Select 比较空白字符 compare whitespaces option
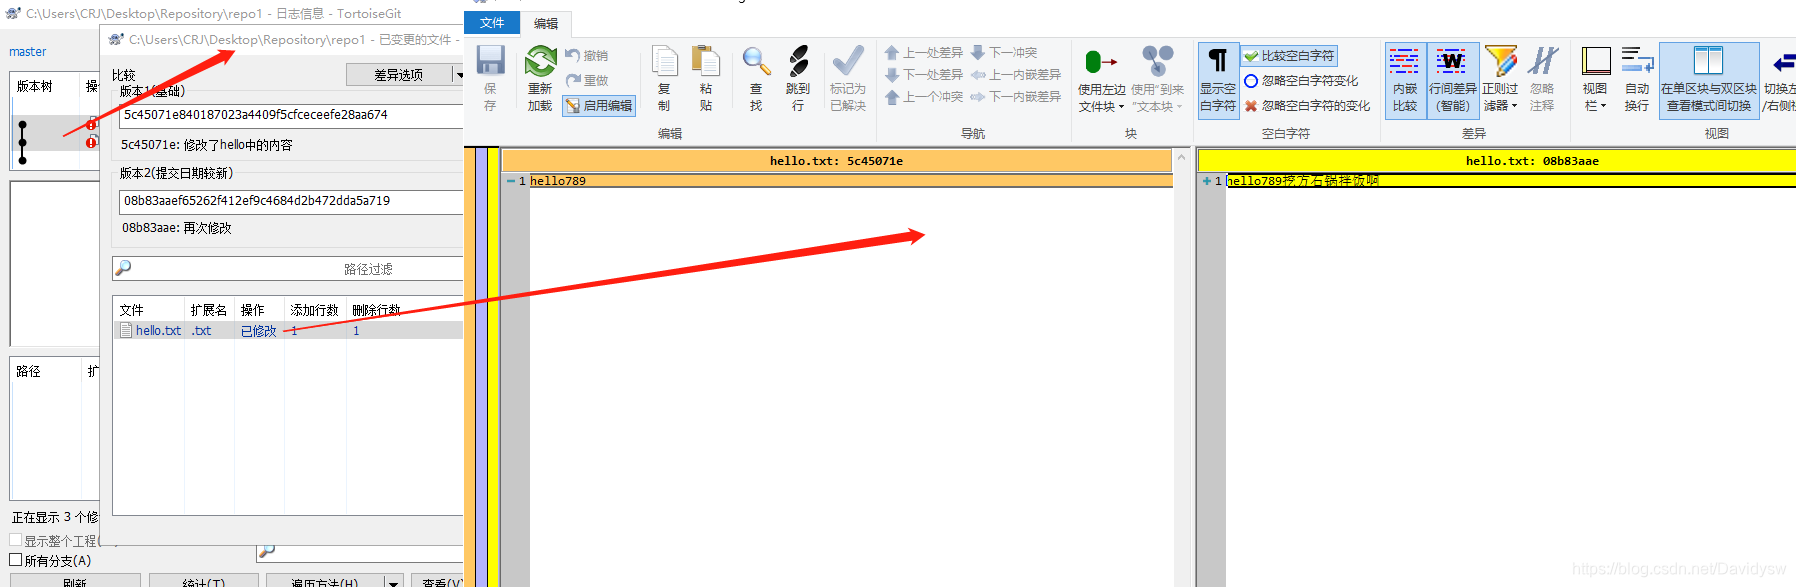 tap(1289, 56)
